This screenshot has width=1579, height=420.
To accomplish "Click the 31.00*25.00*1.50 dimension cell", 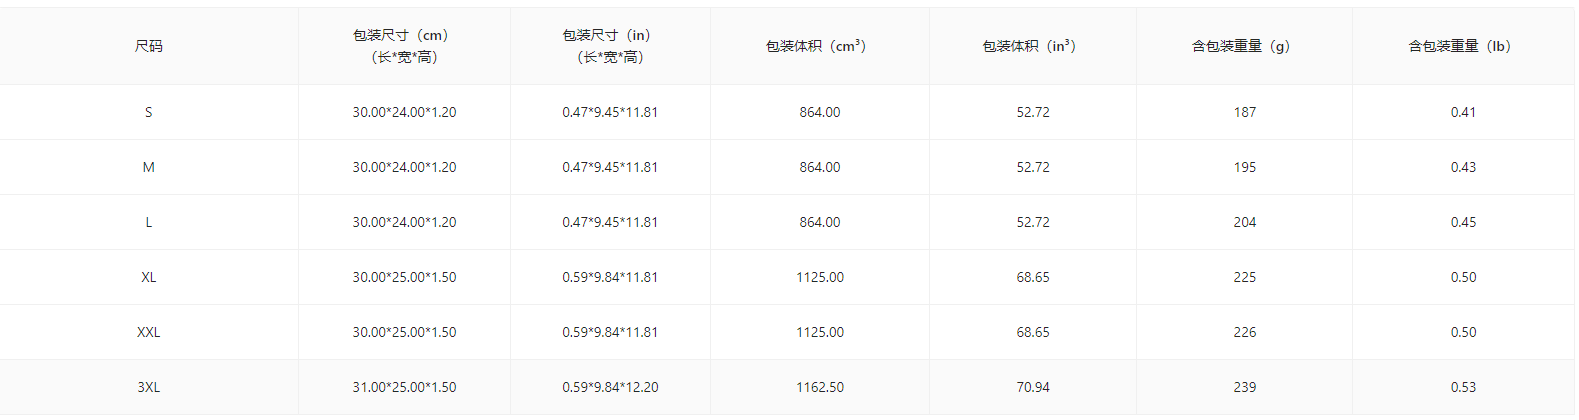I will tap(404, 387).
